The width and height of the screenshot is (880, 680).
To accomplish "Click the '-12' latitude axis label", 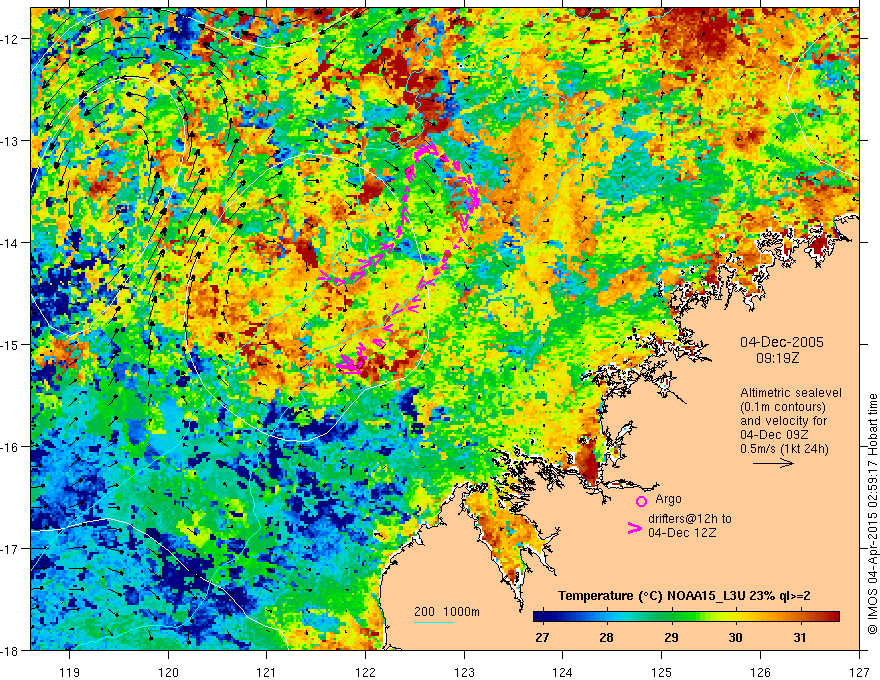I will click(10, 39).
